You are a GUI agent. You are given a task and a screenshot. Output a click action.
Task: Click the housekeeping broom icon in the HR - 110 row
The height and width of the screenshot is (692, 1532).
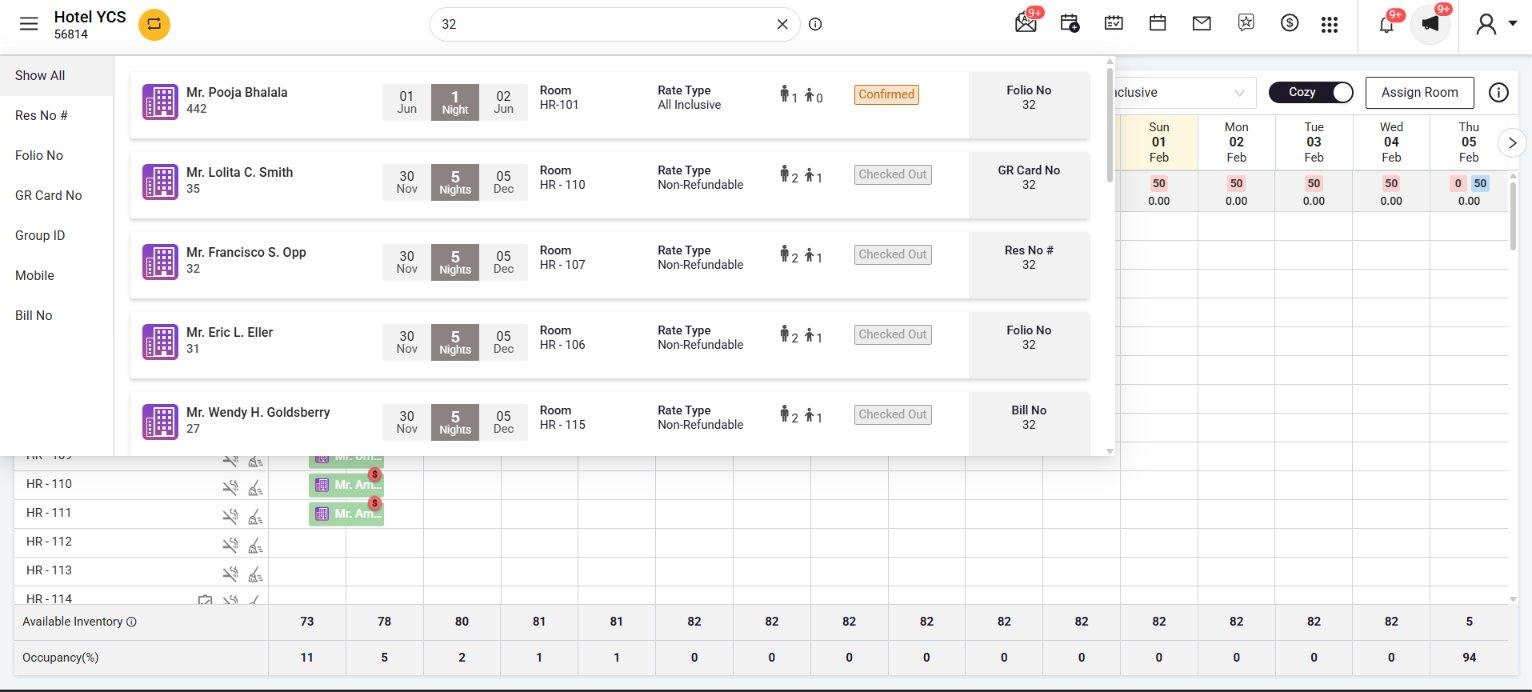(x=255, y=487)
